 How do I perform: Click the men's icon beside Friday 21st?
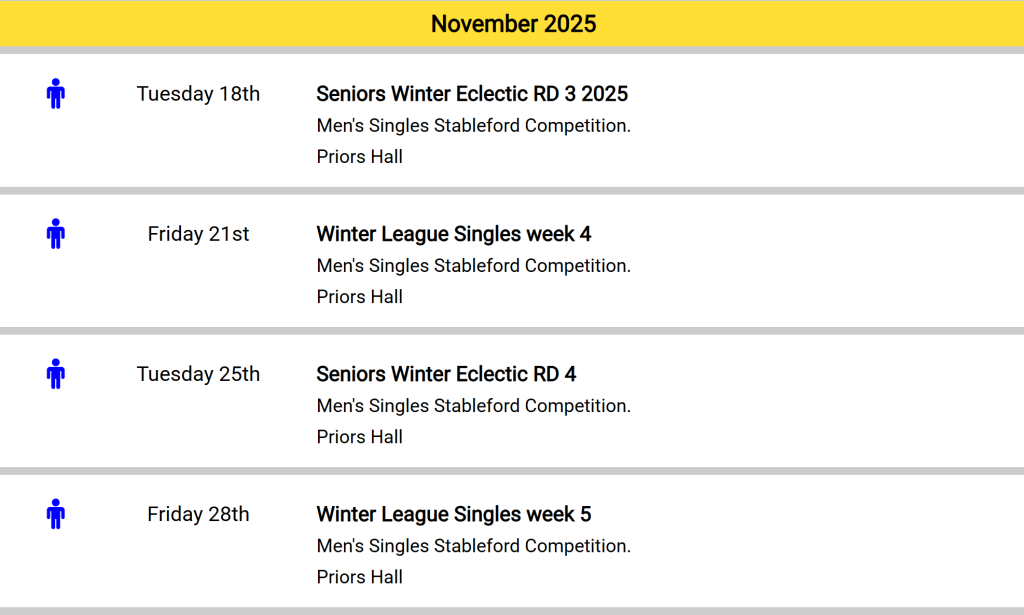(x=56, y=234)
